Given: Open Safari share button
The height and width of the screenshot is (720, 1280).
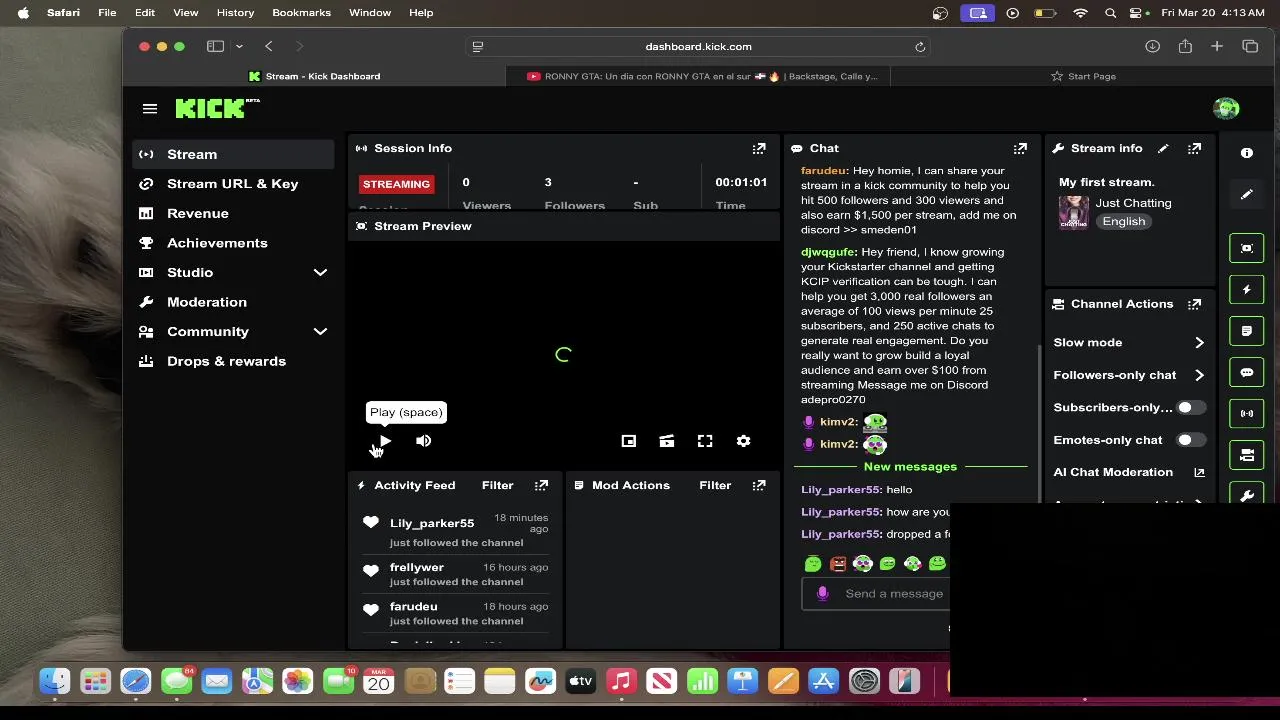Looking at the screenshot, I should tap(1185, 46).
